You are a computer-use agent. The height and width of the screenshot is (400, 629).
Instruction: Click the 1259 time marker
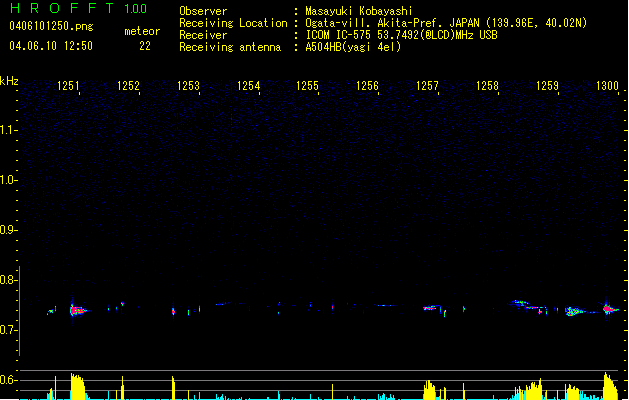pos(547,86)
